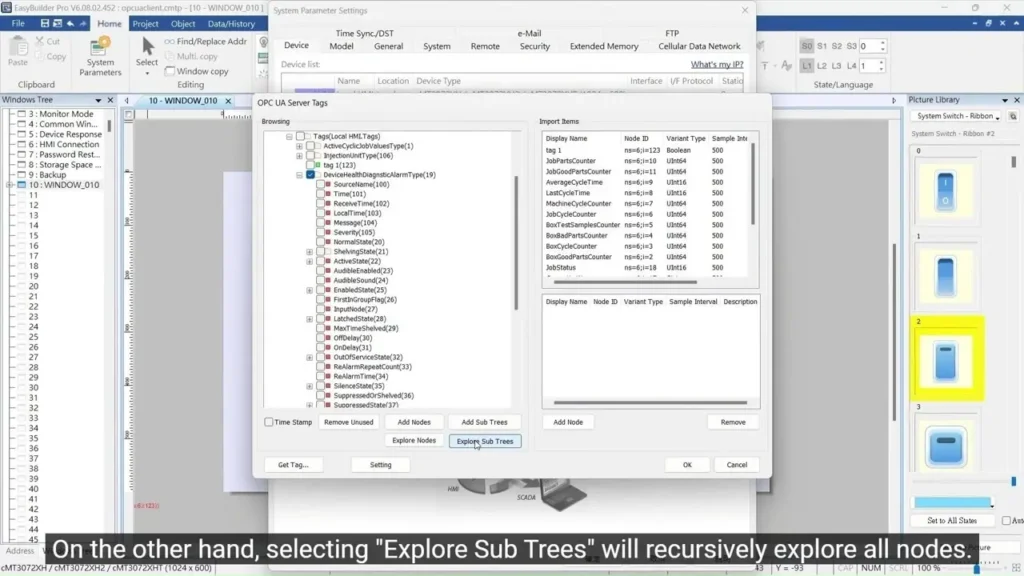Close the Windows Tree panel
1024x576 pixels.
110,100
